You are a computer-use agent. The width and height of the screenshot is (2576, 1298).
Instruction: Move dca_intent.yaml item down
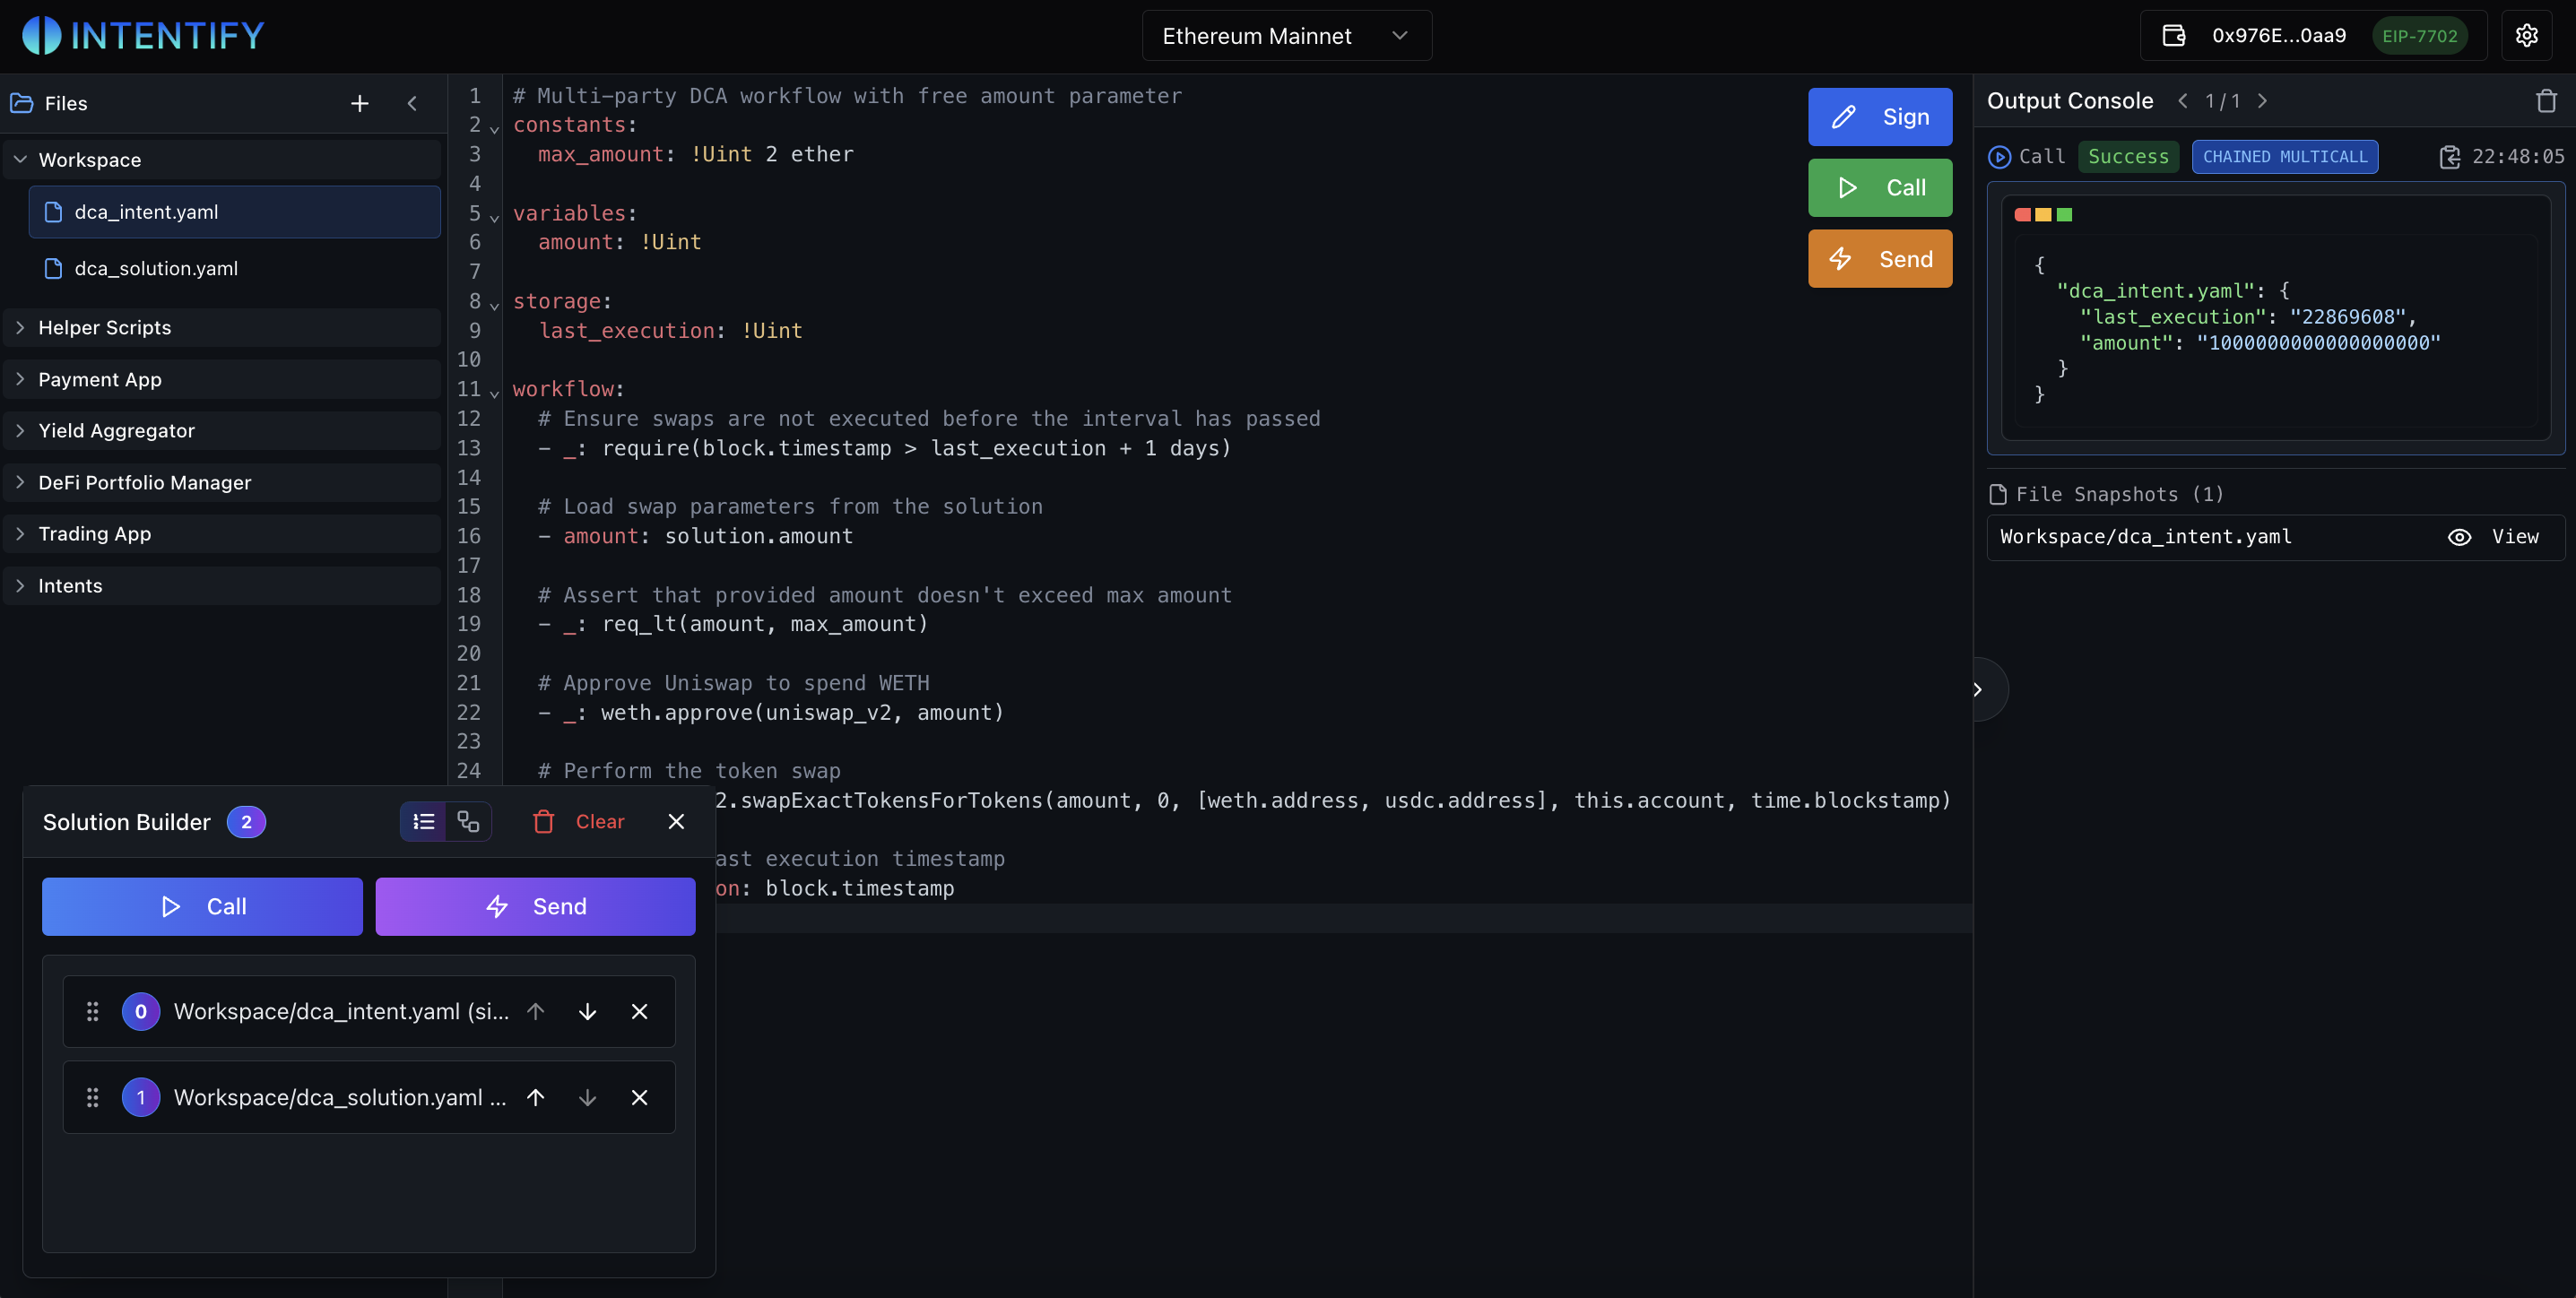pos(588,1012)
